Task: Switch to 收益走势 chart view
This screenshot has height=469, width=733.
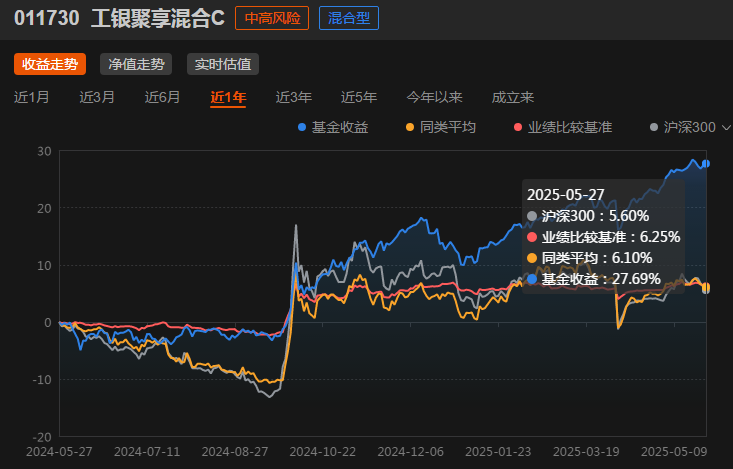Action: coord(50,64)
